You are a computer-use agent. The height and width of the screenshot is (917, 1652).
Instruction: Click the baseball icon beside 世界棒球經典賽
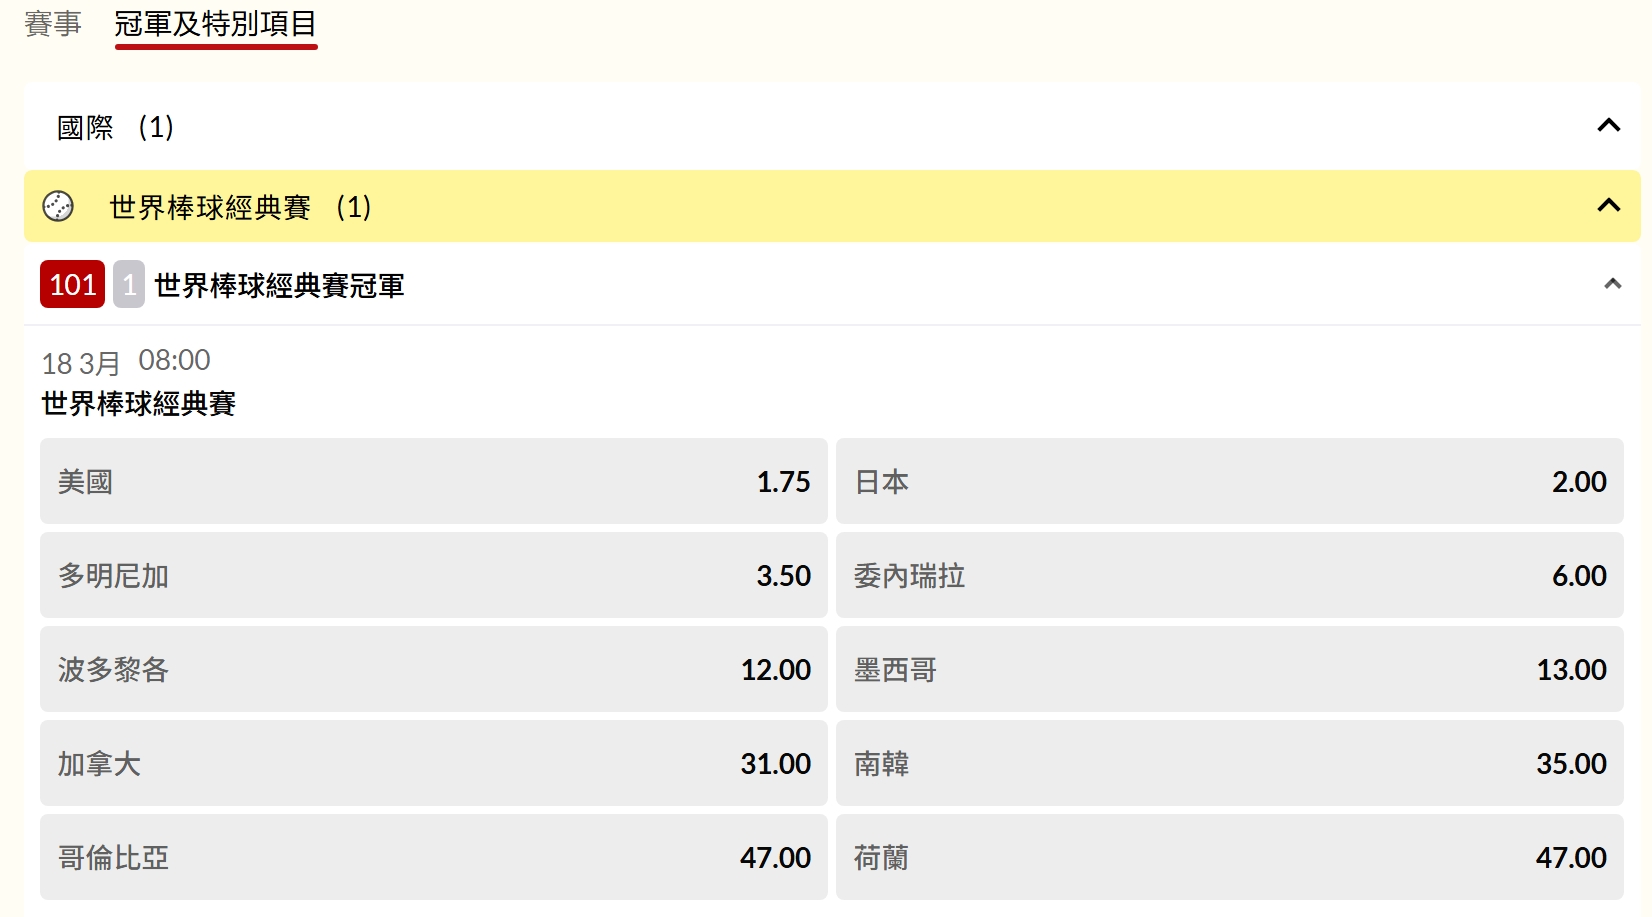(58, 207)
